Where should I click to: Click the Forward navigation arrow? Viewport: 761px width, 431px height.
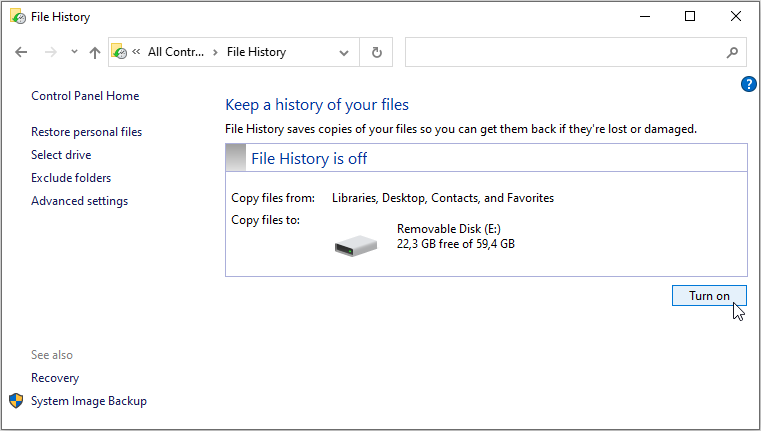(48, 52)
